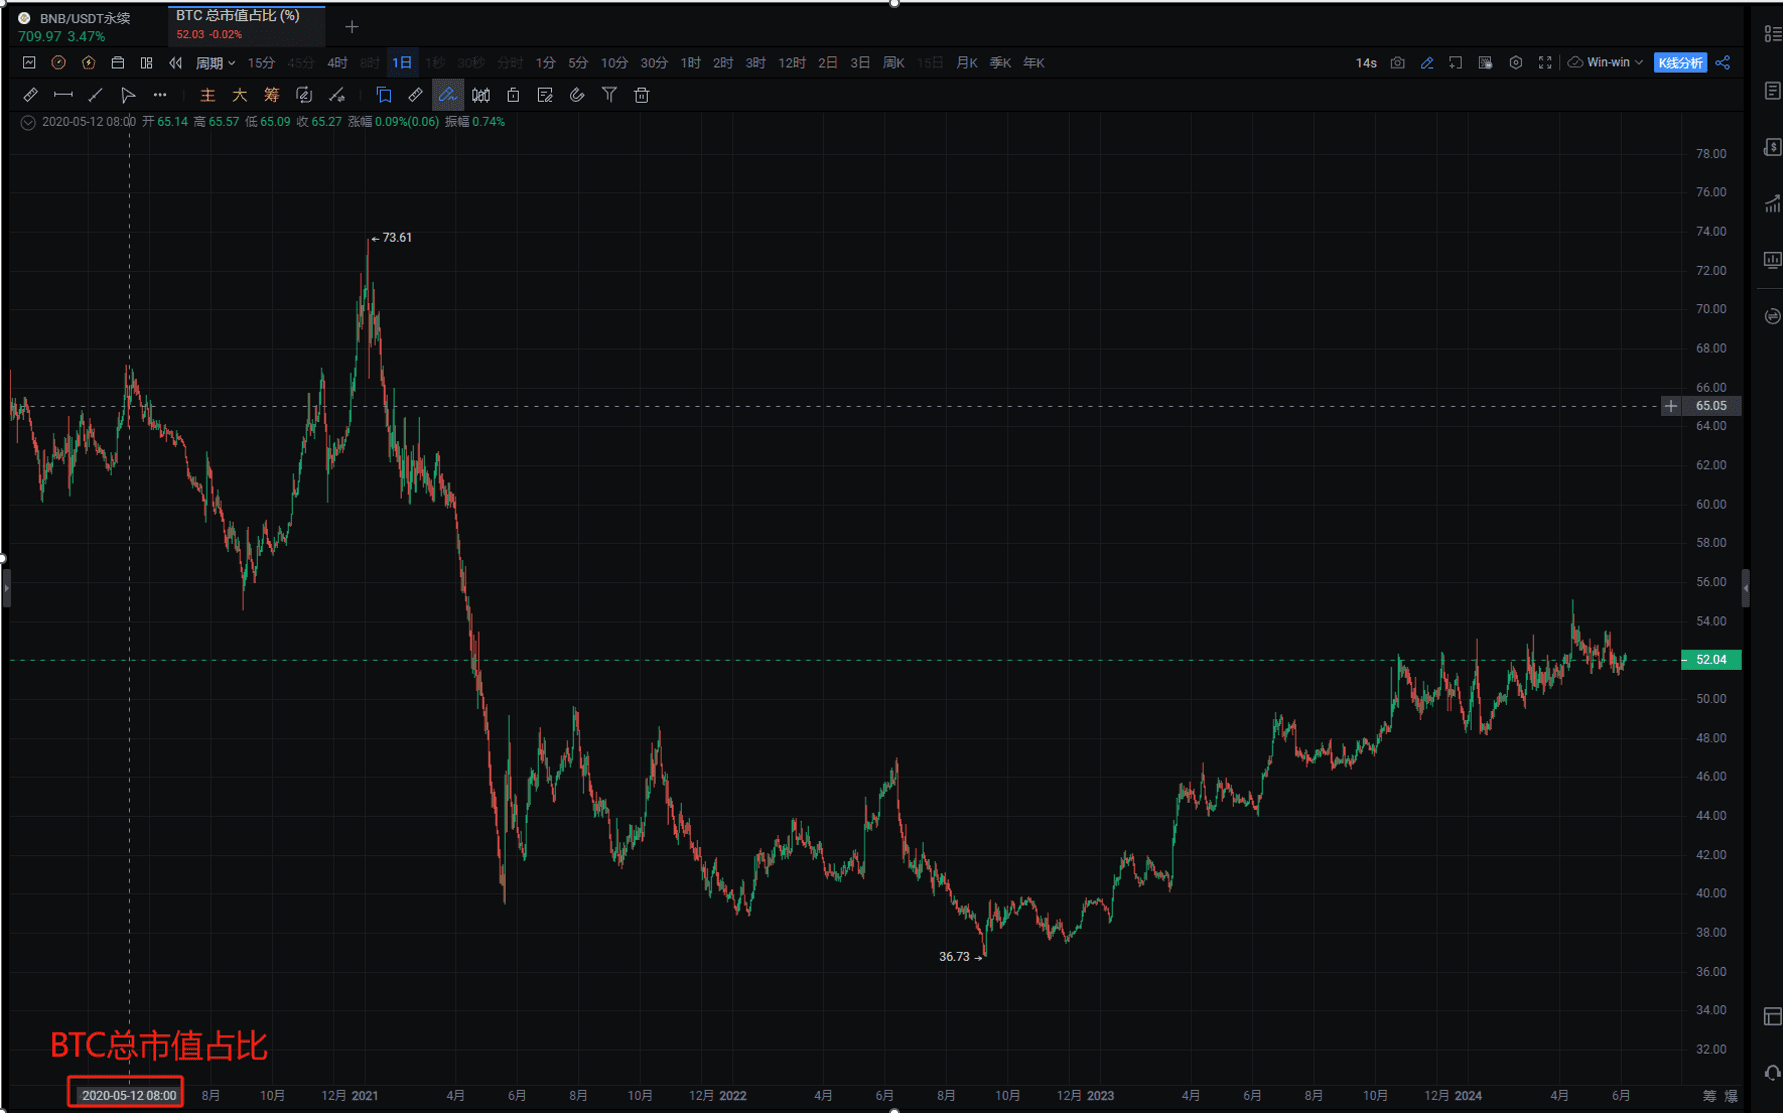Share the chart via share icon

pos(1723,63)
